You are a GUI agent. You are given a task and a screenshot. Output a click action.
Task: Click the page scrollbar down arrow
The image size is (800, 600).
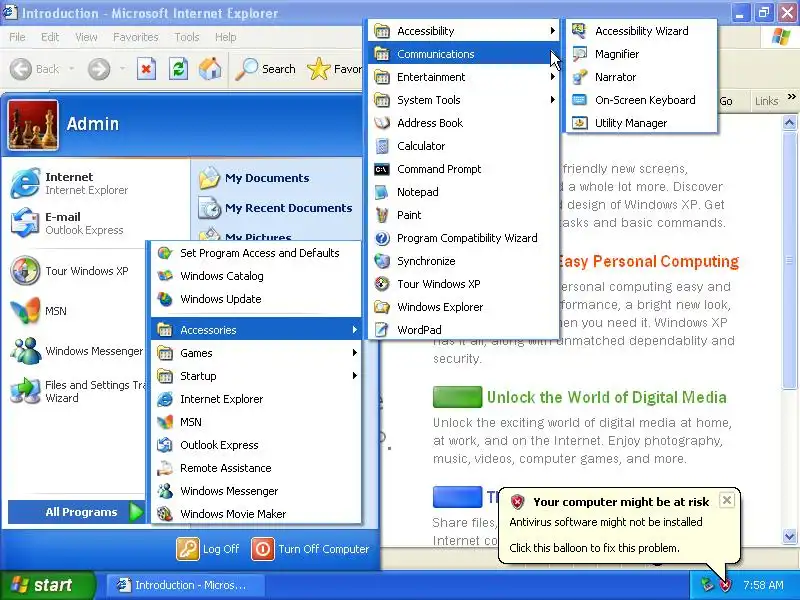coord(789,536)
